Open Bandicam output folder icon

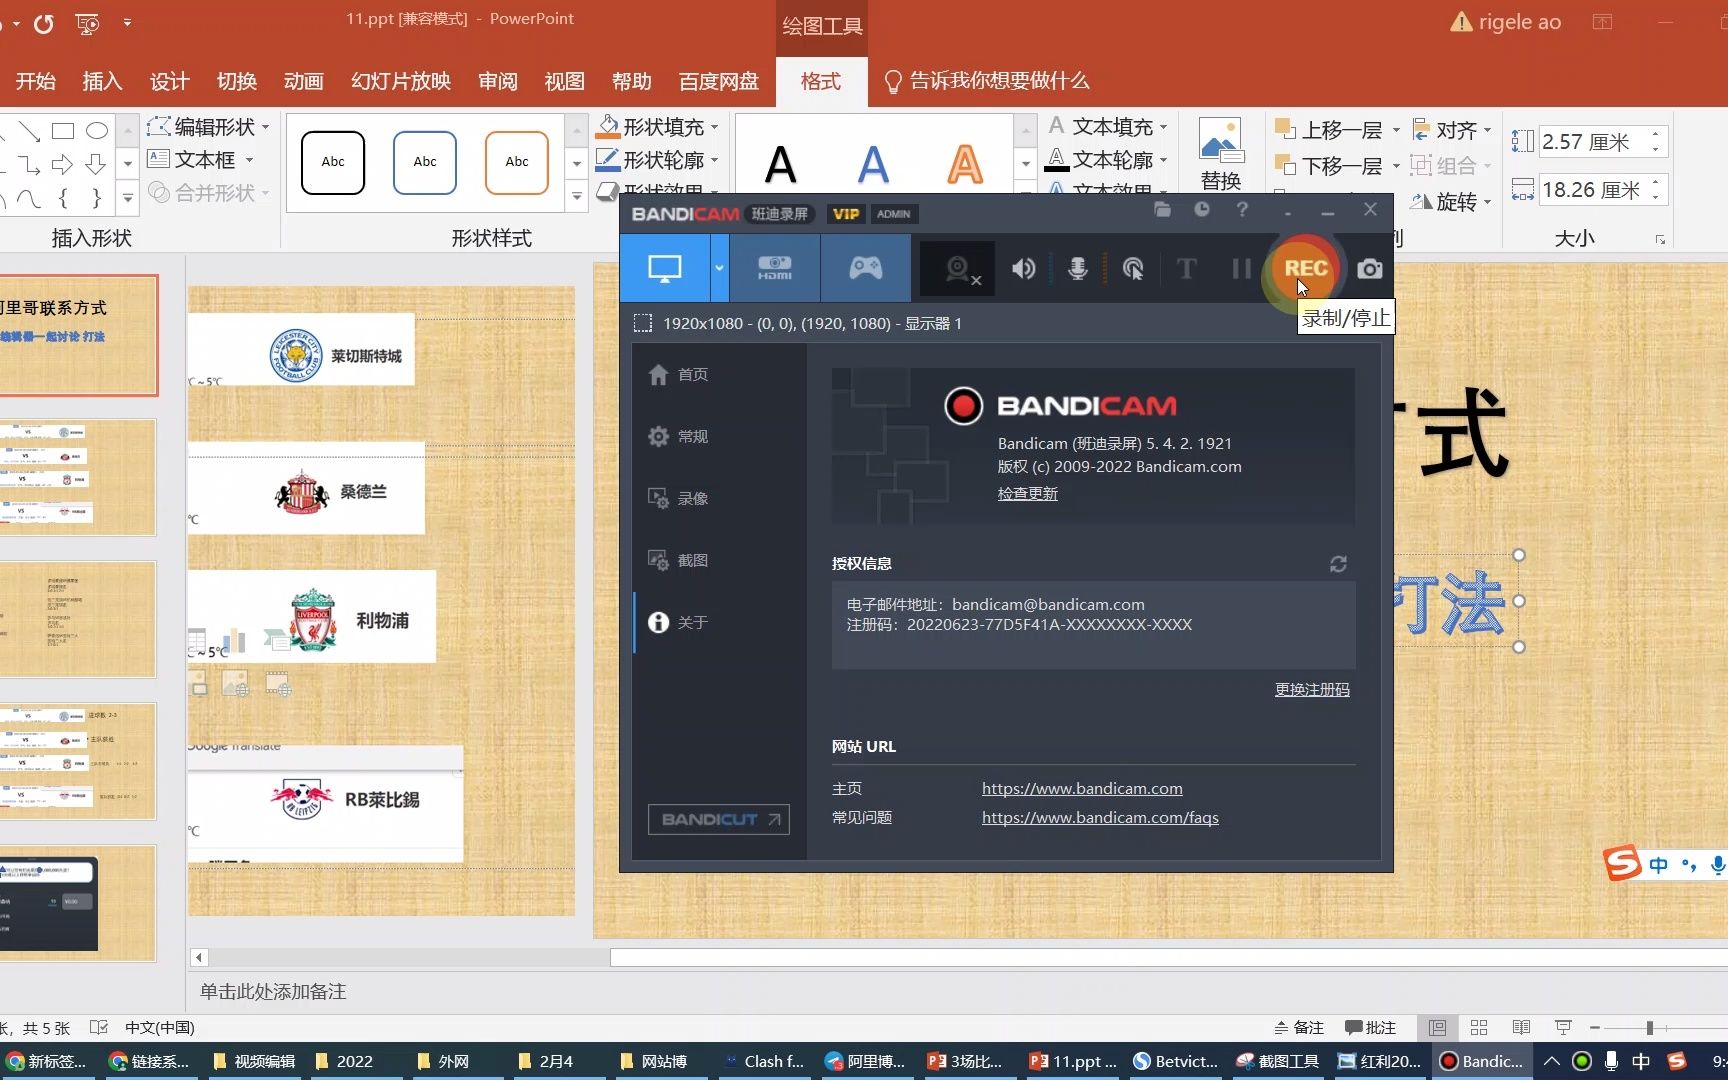pyautogui.click(x=1162, y=210)
